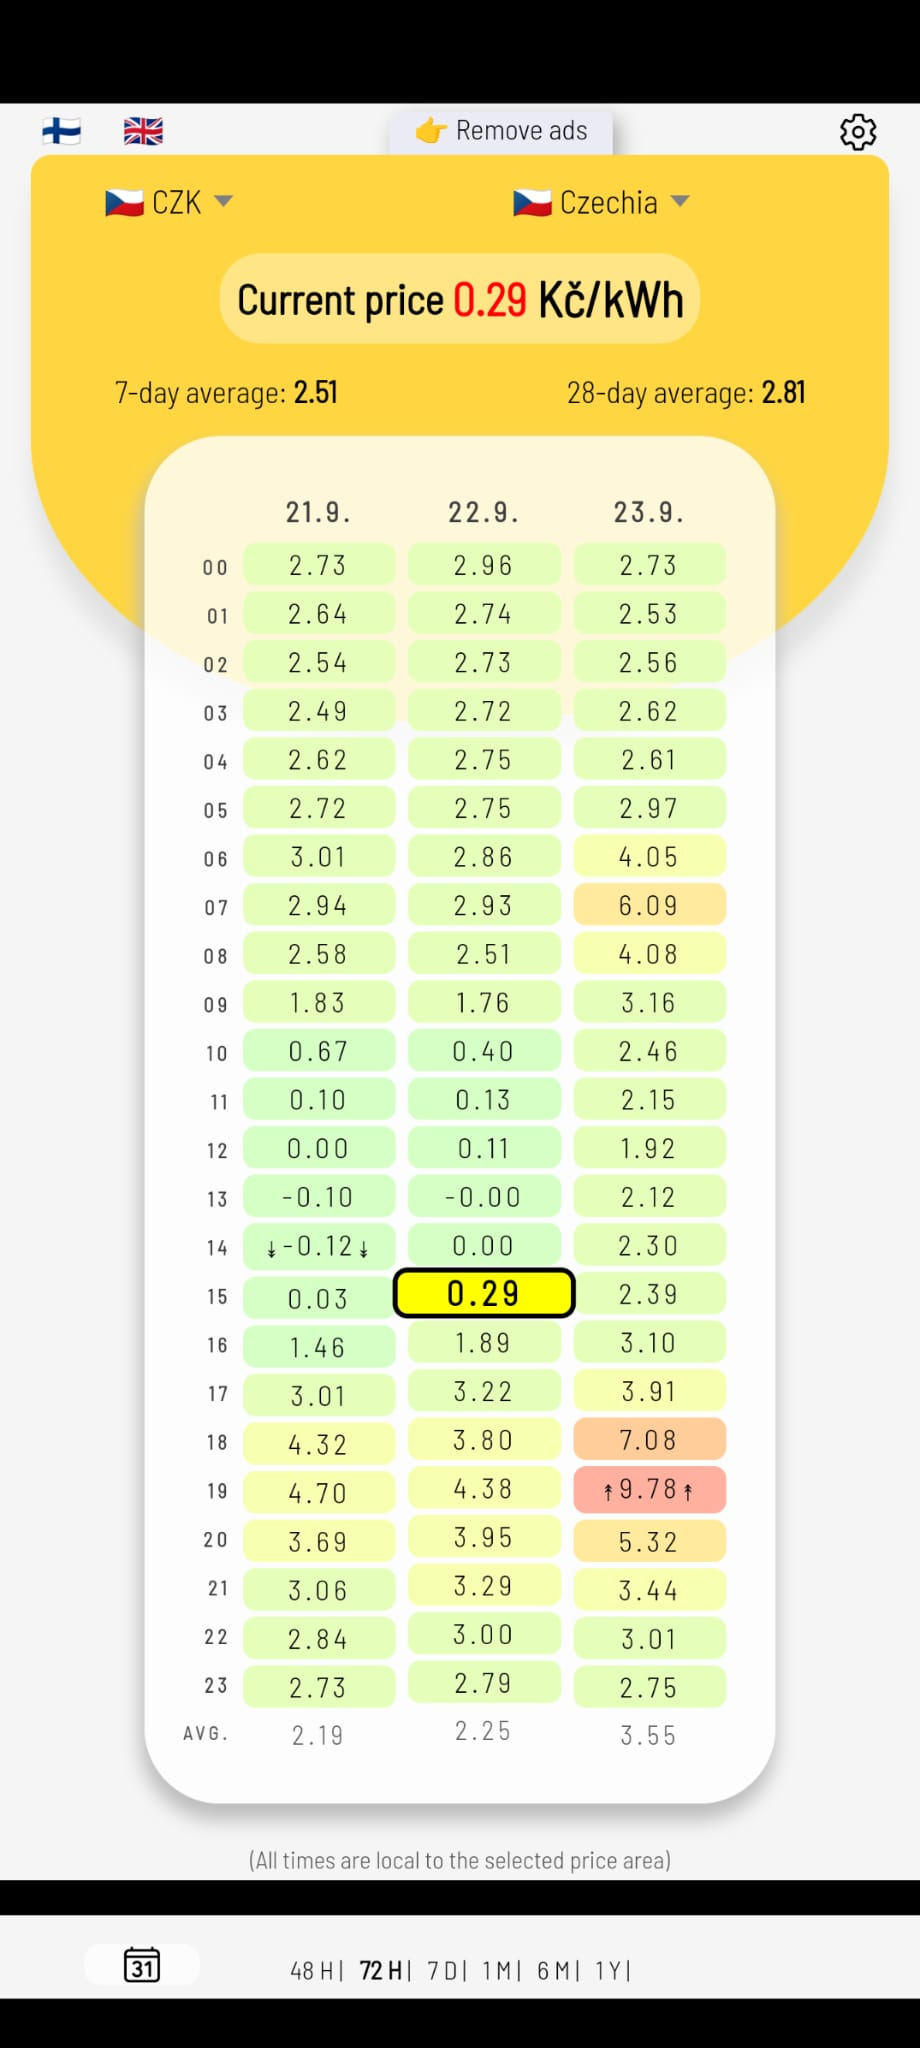Viewport: 920px width, 2048px height.
Task: Open the 6M price history
Action: (x=554, y=1970)
